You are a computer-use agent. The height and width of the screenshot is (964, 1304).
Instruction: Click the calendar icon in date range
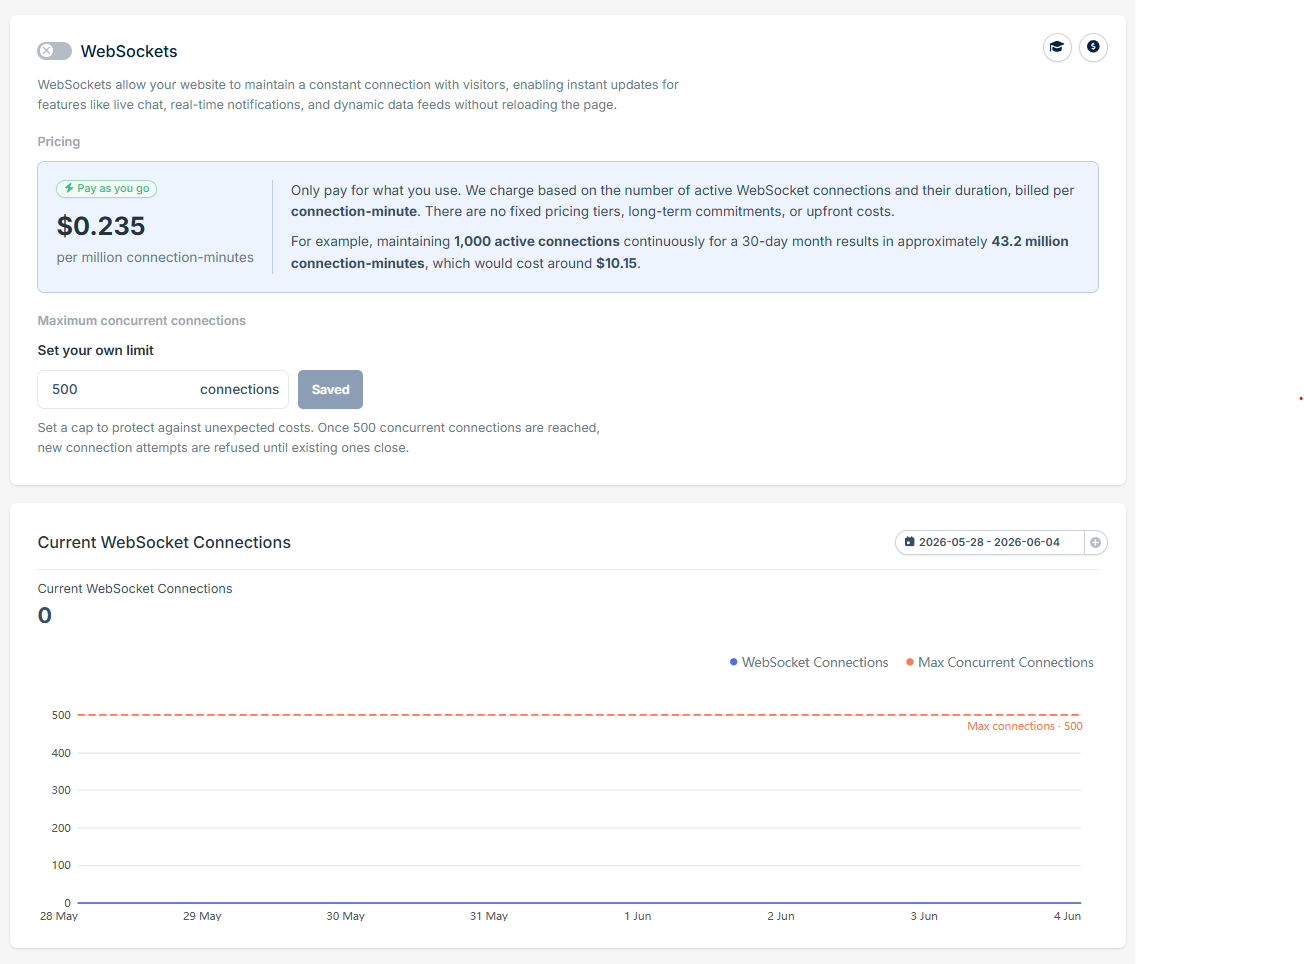pyautogui.click(x=910, y=542)
